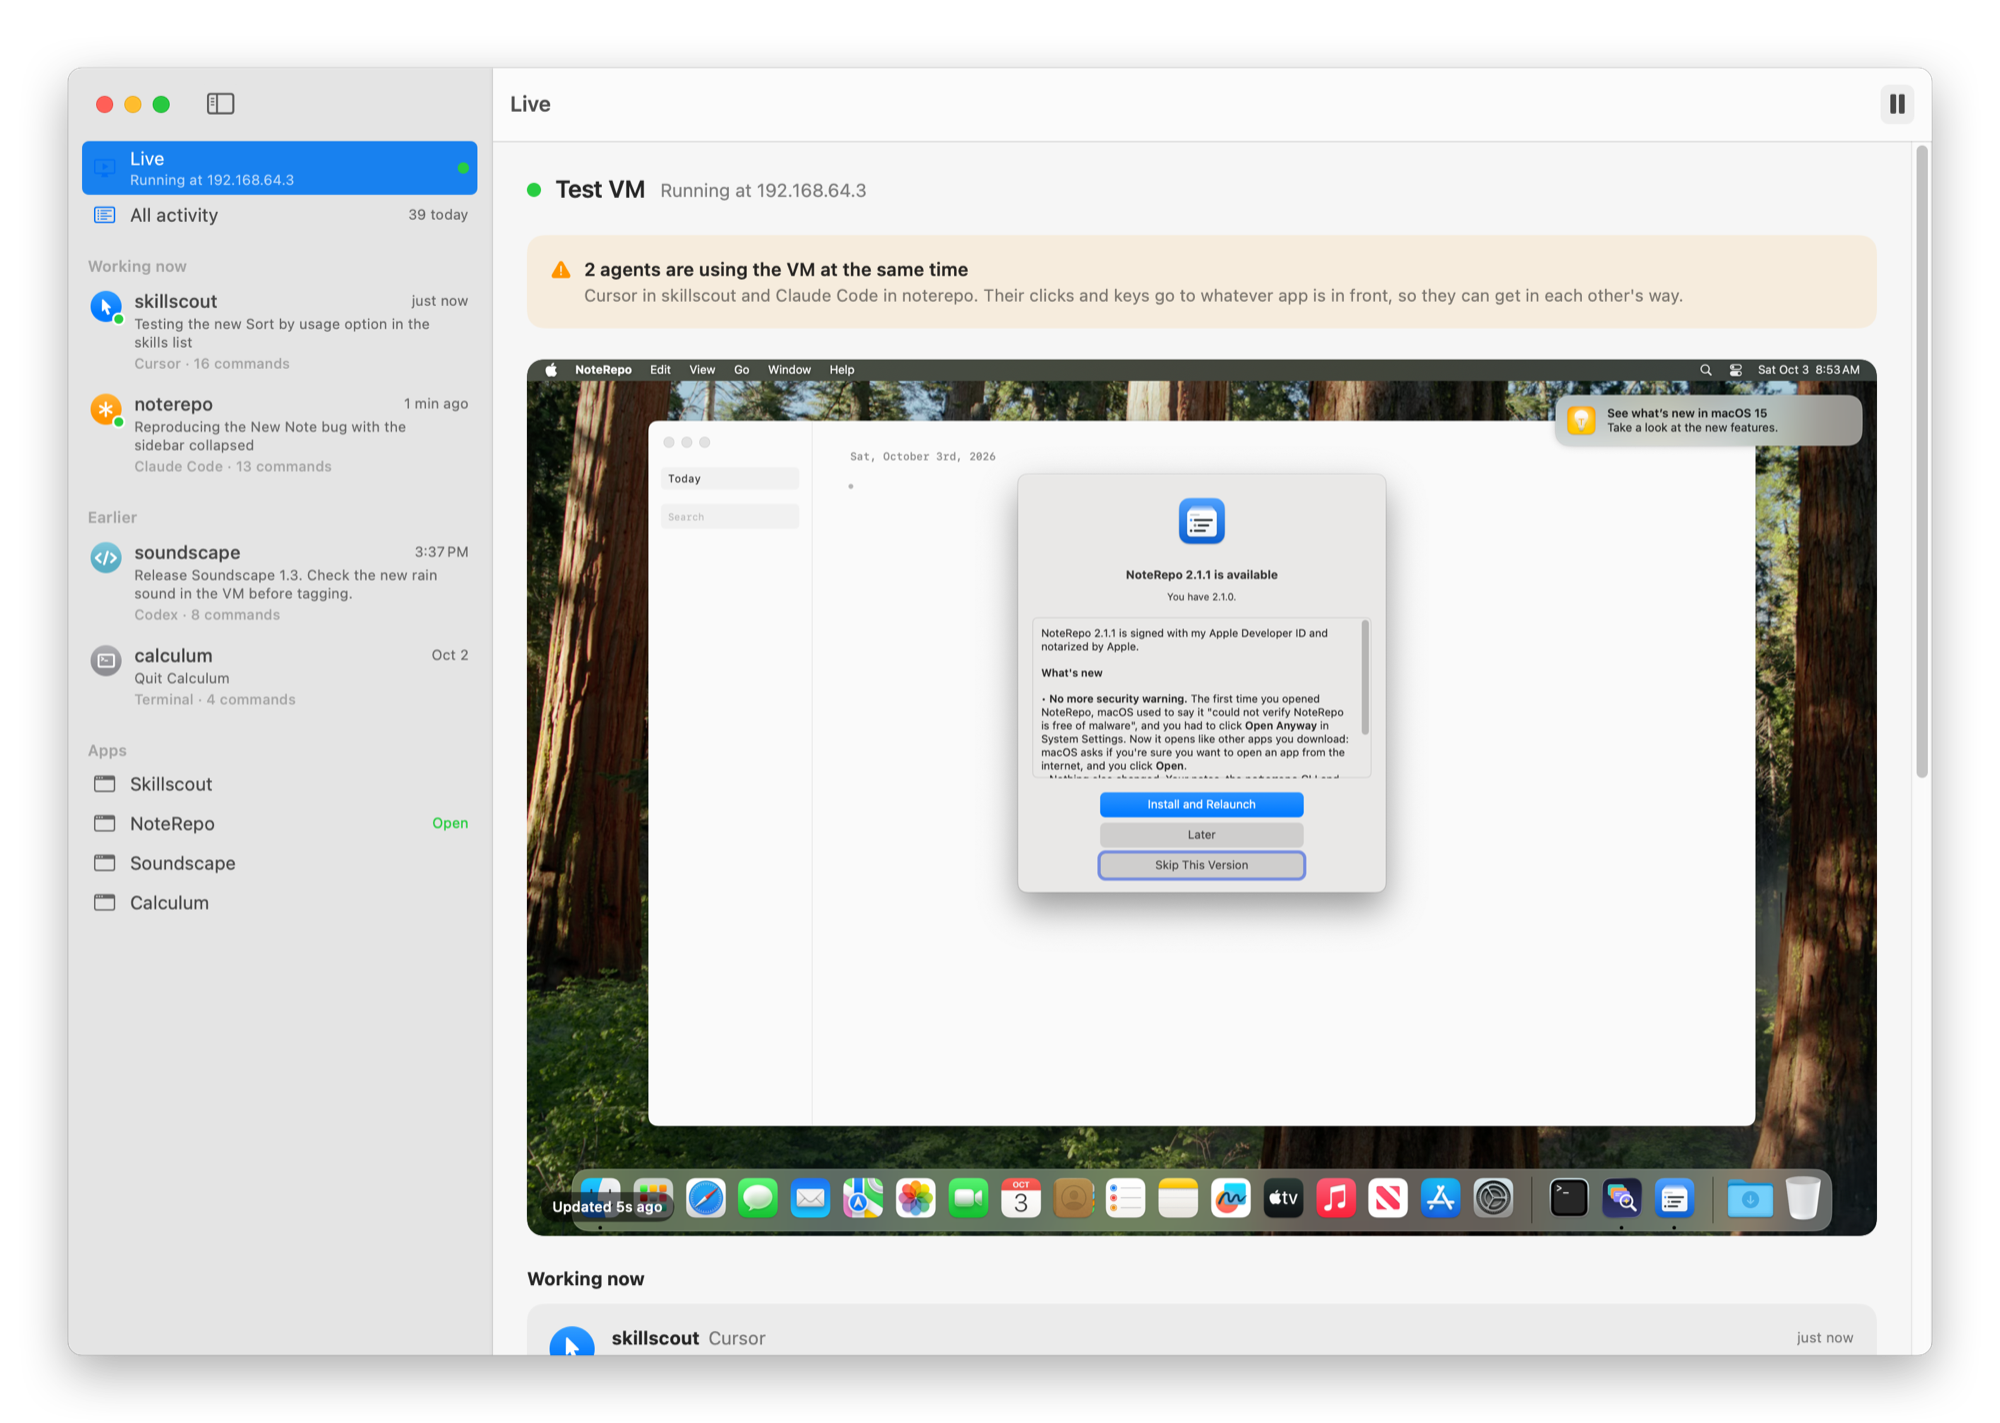Click the soundscape Codex avatar icon
2000x1423 pixels.
click(x=106, y=557)
